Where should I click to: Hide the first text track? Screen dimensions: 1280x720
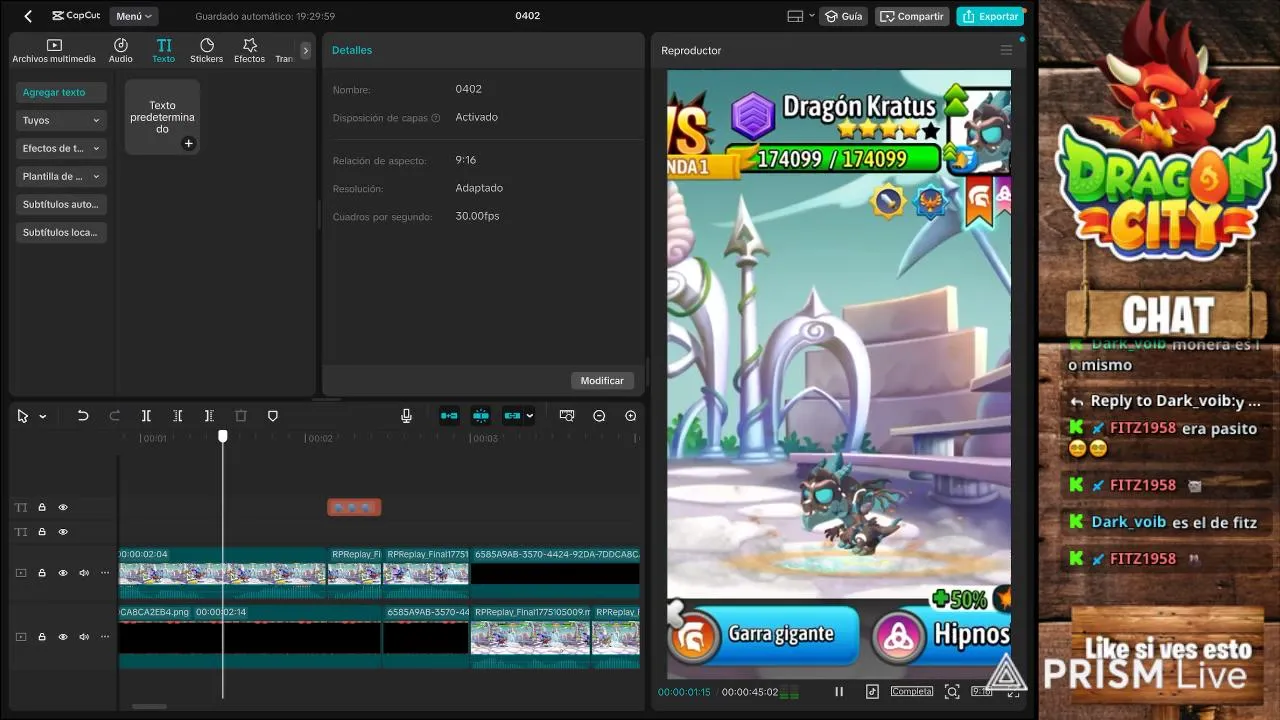pyautogui.click(x=63, y=507)
